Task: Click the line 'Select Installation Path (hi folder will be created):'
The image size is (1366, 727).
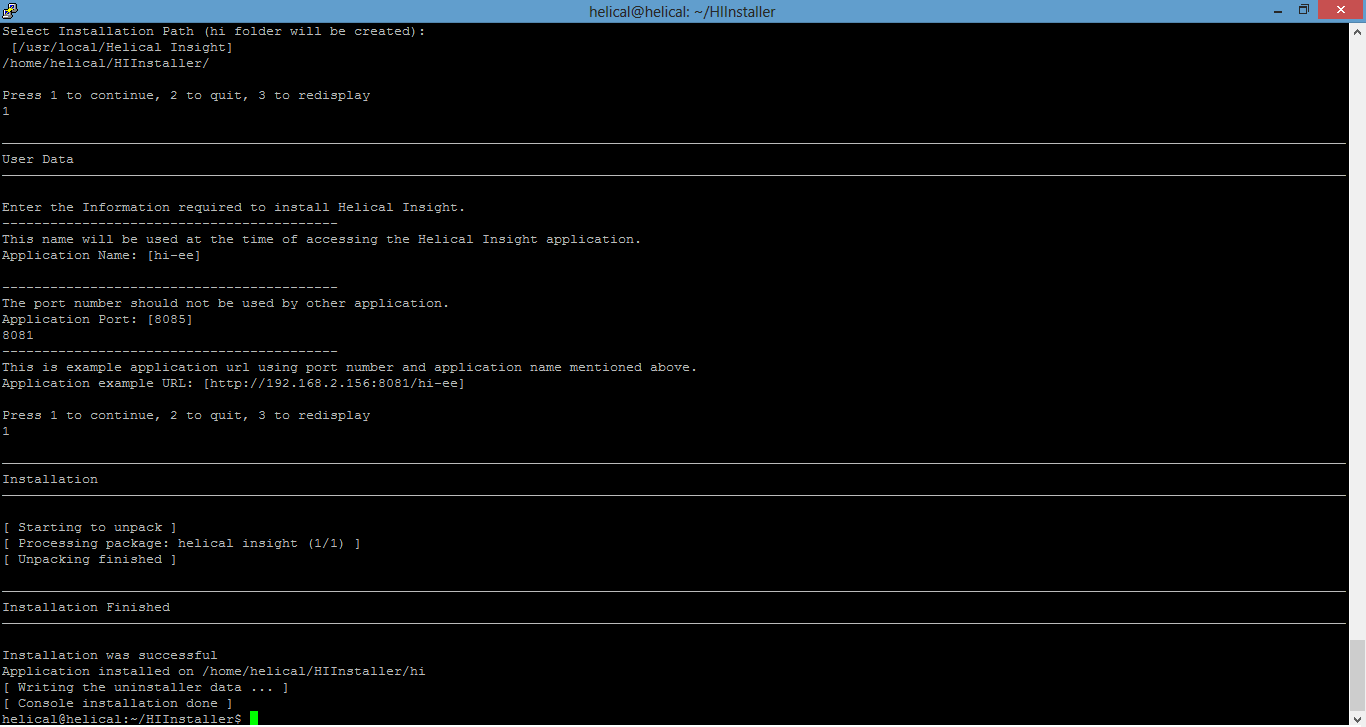Action: (x=214, y=31)
